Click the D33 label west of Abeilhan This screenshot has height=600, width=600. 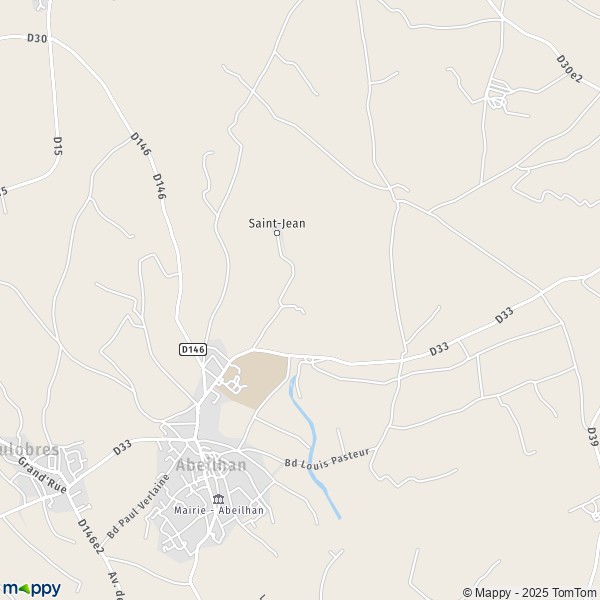tap(122, 447)
